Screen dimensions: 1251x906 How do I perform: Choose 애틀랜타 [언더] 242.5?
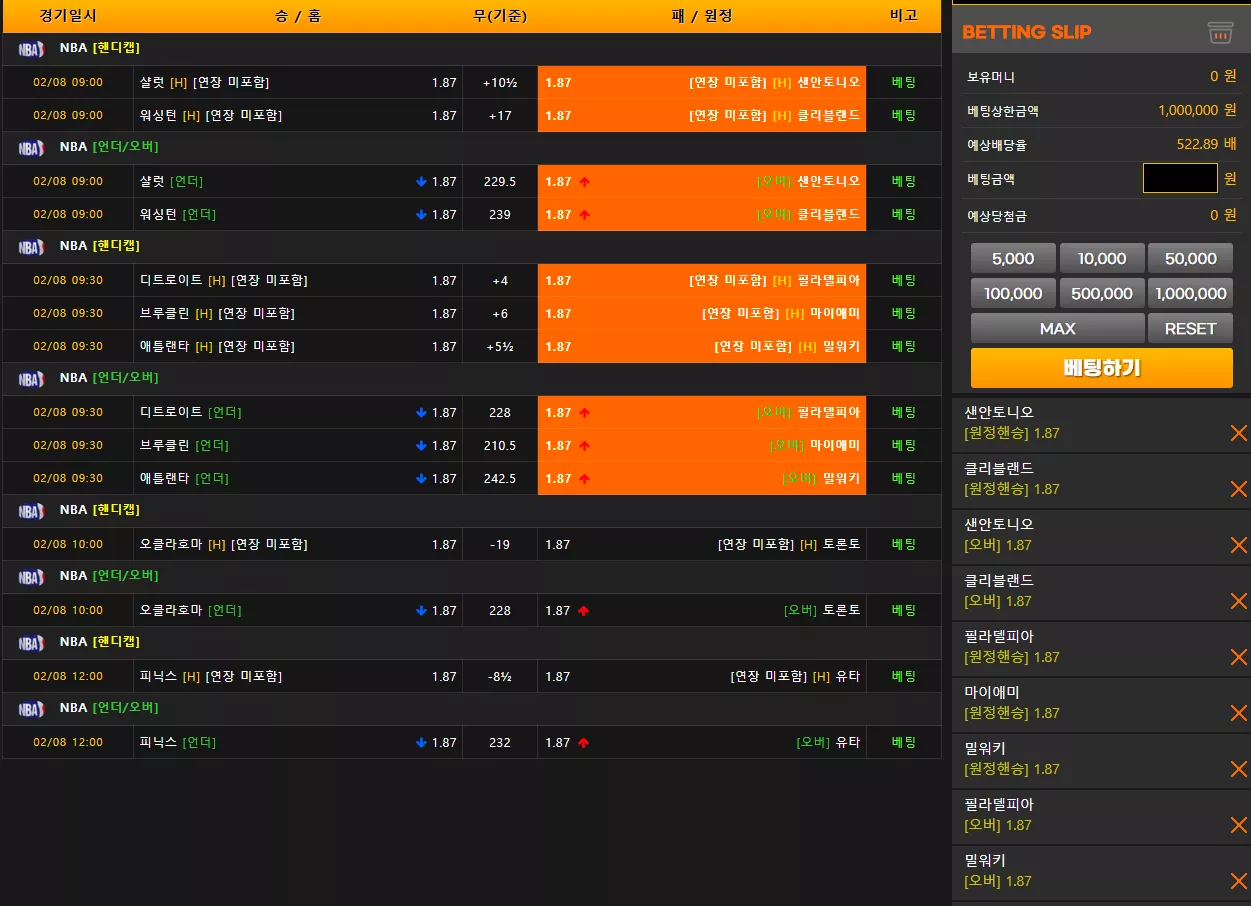click(298, 479)
